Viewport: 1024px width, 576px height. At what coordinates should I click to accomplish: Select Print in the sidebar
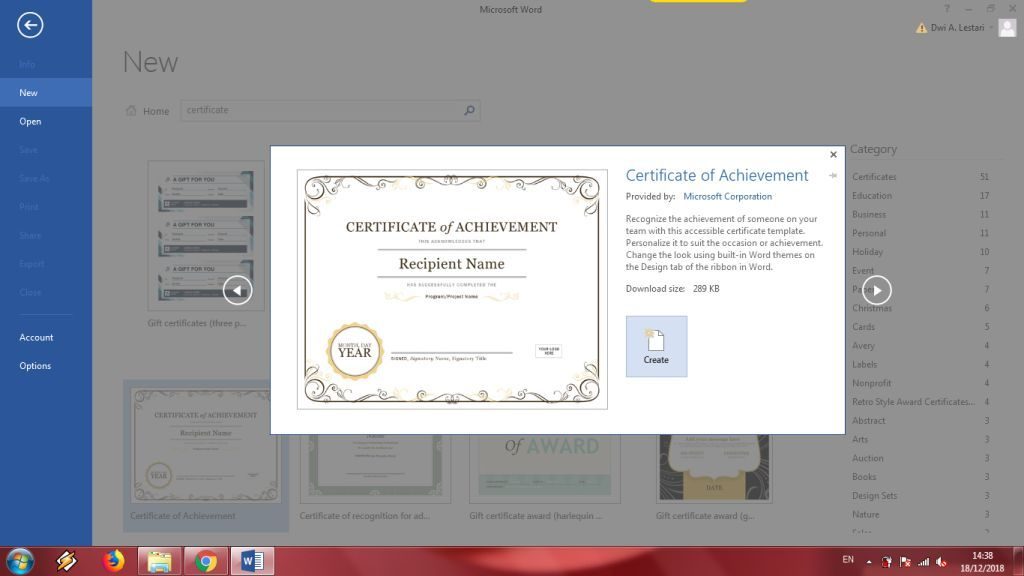click(x=46, y=207)
